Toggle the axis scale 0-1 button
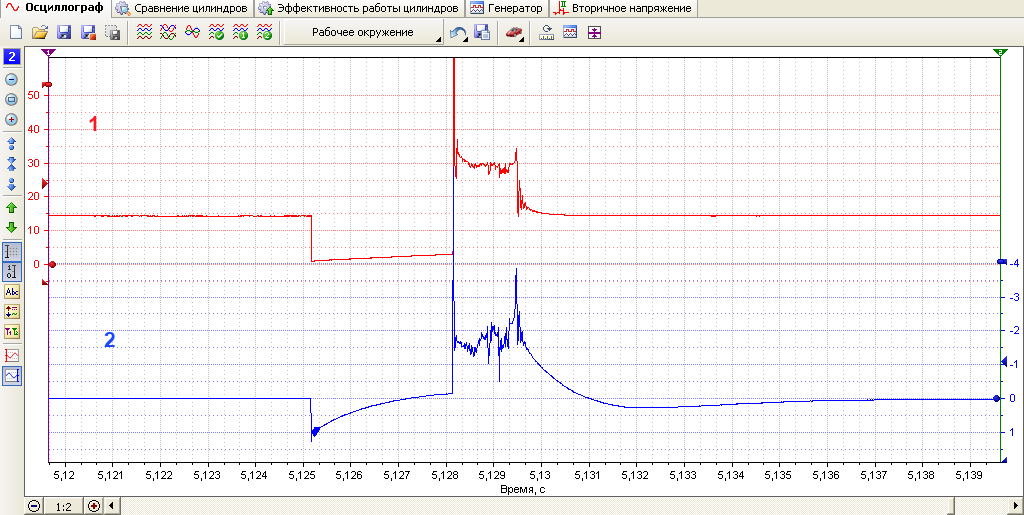Viewport: 1024px width, 515px height. coord(12,271)
